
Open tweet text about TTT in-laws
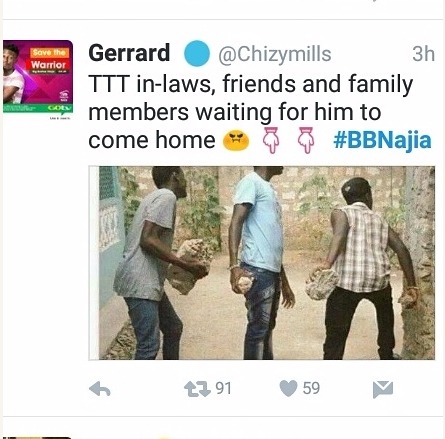[251, 112]
